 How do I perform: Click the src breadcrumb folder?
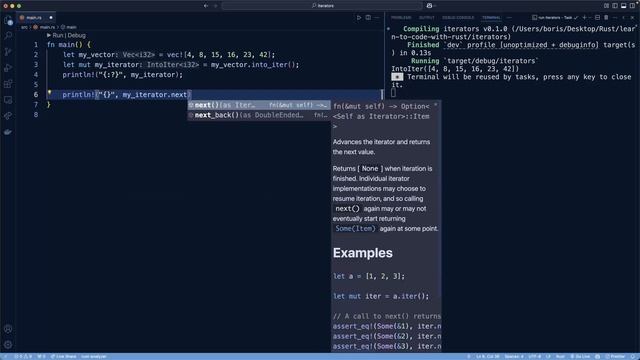click(24, 27)
